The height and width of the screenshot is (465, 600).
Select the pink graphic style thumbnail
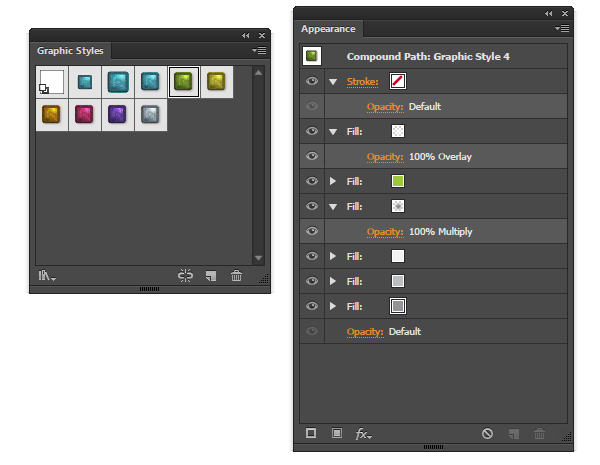click(83, 115)
